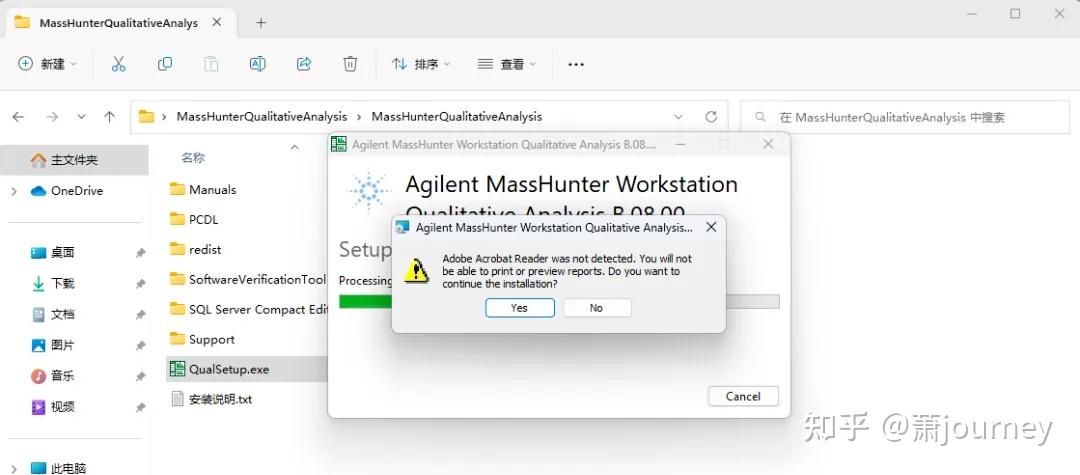Open the 查看 (View) dropdown
Screen dimensions: 1080x475
tap(507, 64)
